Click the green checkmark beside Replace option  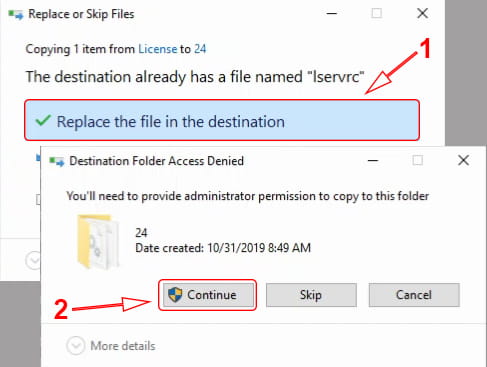pyautogui.click(x=43, y=121)
